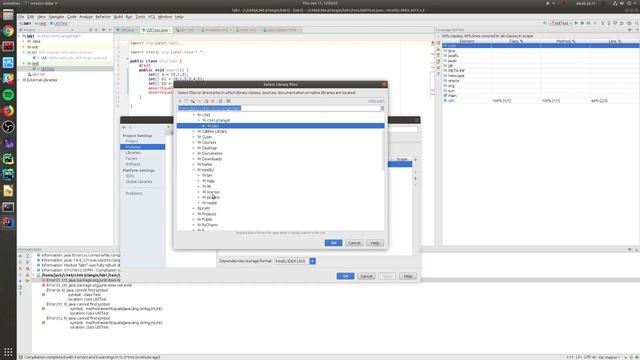This screenshot has height=360, width=640.
Task: Click the Method % column header in Coverage
Action: tap(565, 41)
